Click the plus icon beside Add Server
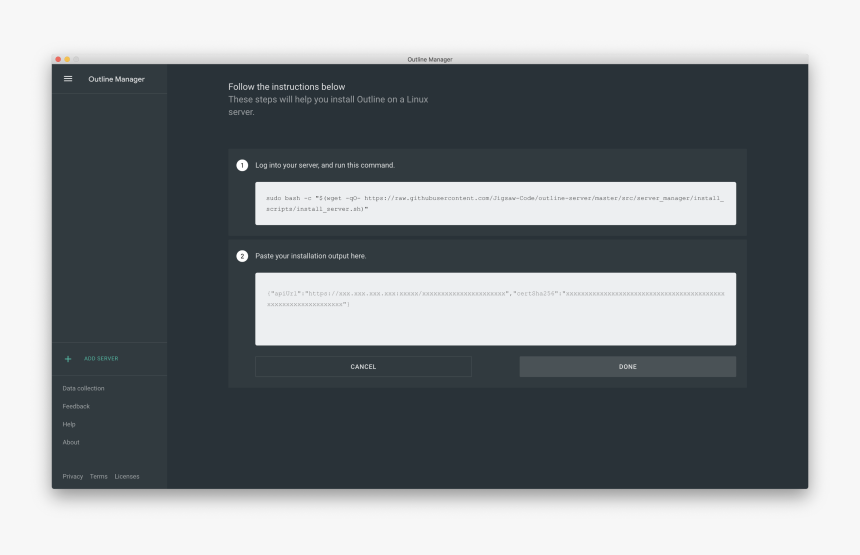This screenshot has width=860, height=555. click(x=68, y=359)
